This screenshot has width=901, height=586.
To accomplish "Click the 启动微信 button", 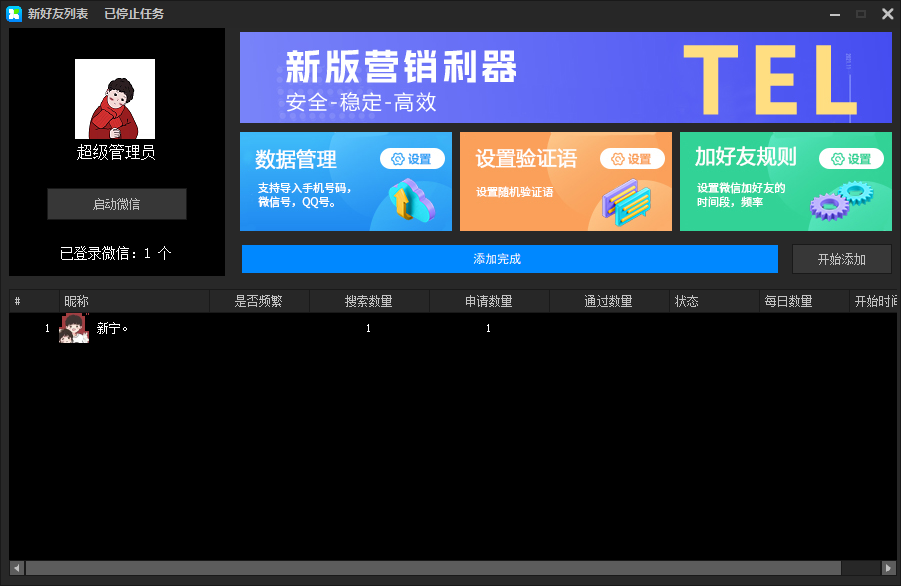I will [116, 203].
